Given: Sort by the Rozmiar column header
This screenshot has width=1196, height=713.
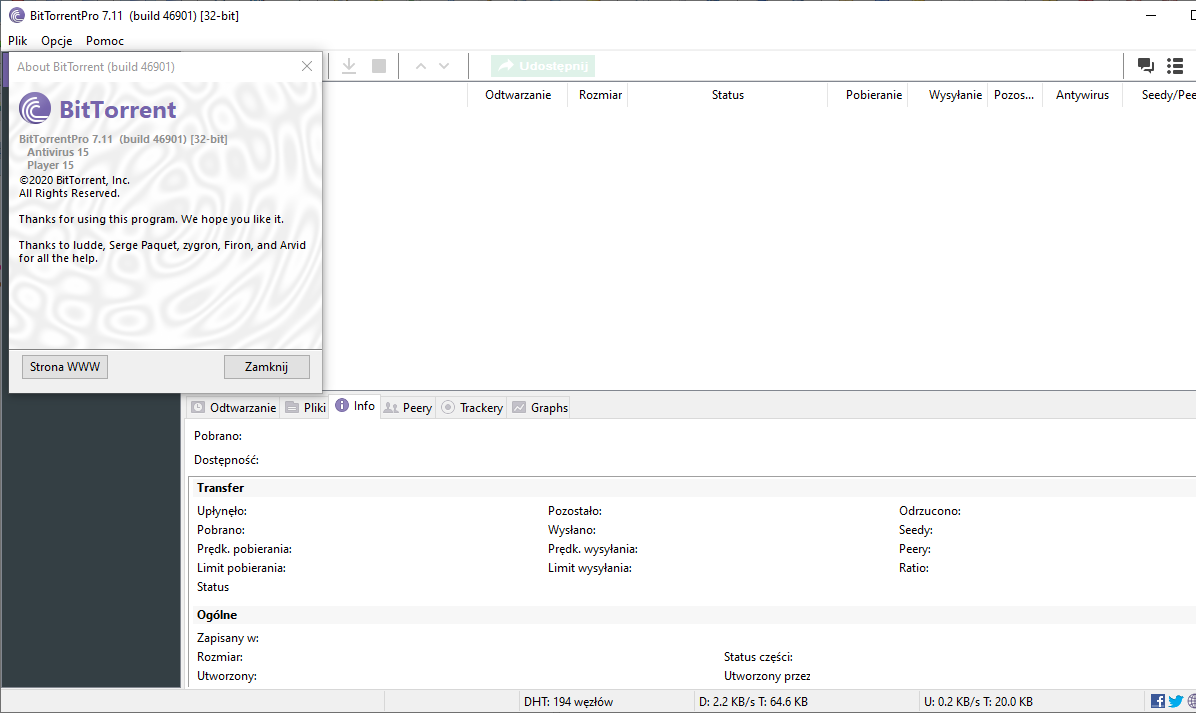Looking at the screenshot, I should click(x=600, y=95).
